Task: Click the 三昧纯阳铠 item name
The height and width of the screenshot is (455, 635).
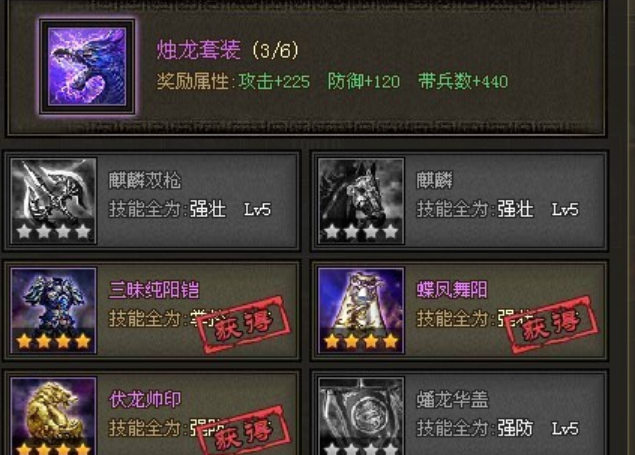Action: click(x=154, y=290)
